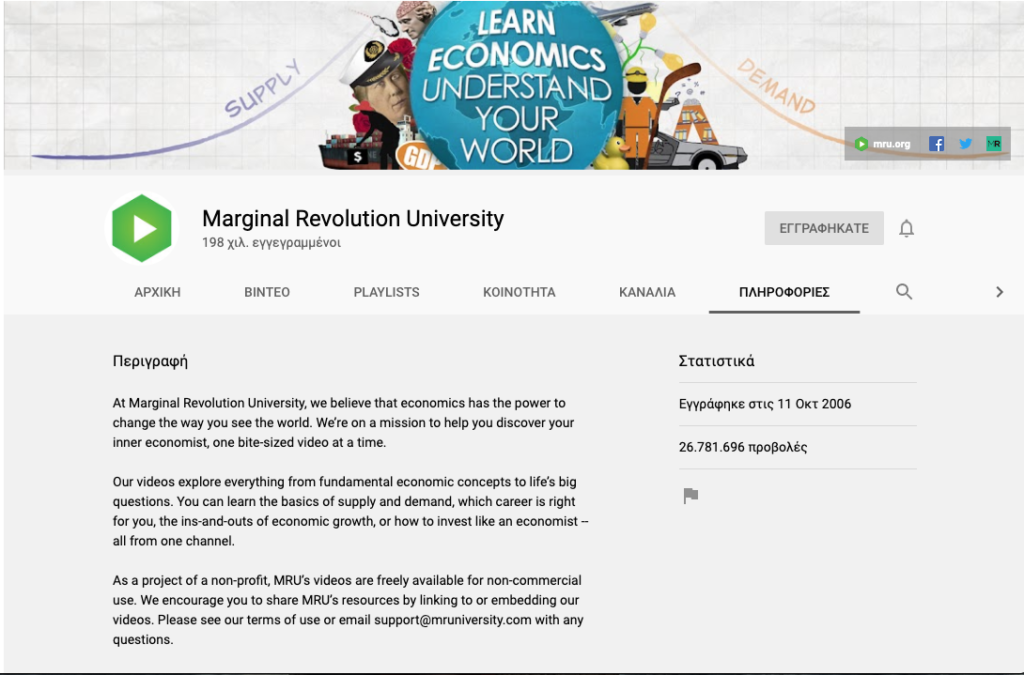Screen dimensions: 1024x675
Task: Open the ΚΟΙΝΟΤΗΤΑ tab
Action: tap(519, 292)
